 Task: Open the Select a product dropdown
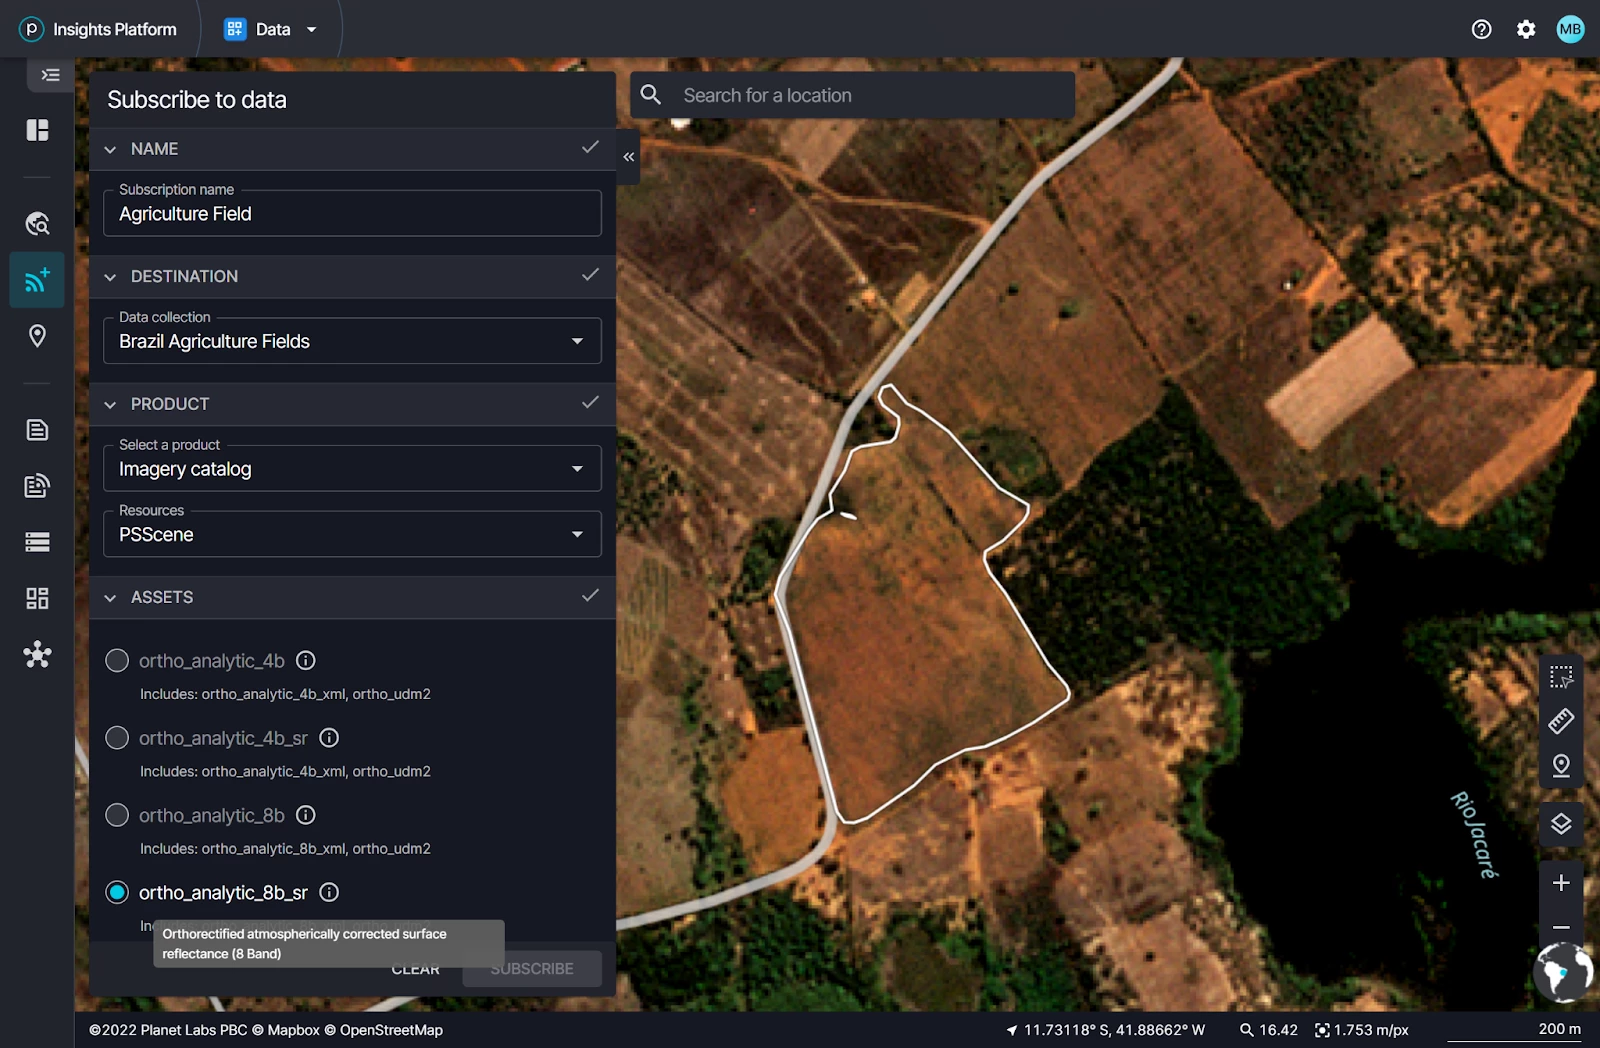[x=352, y=469]
